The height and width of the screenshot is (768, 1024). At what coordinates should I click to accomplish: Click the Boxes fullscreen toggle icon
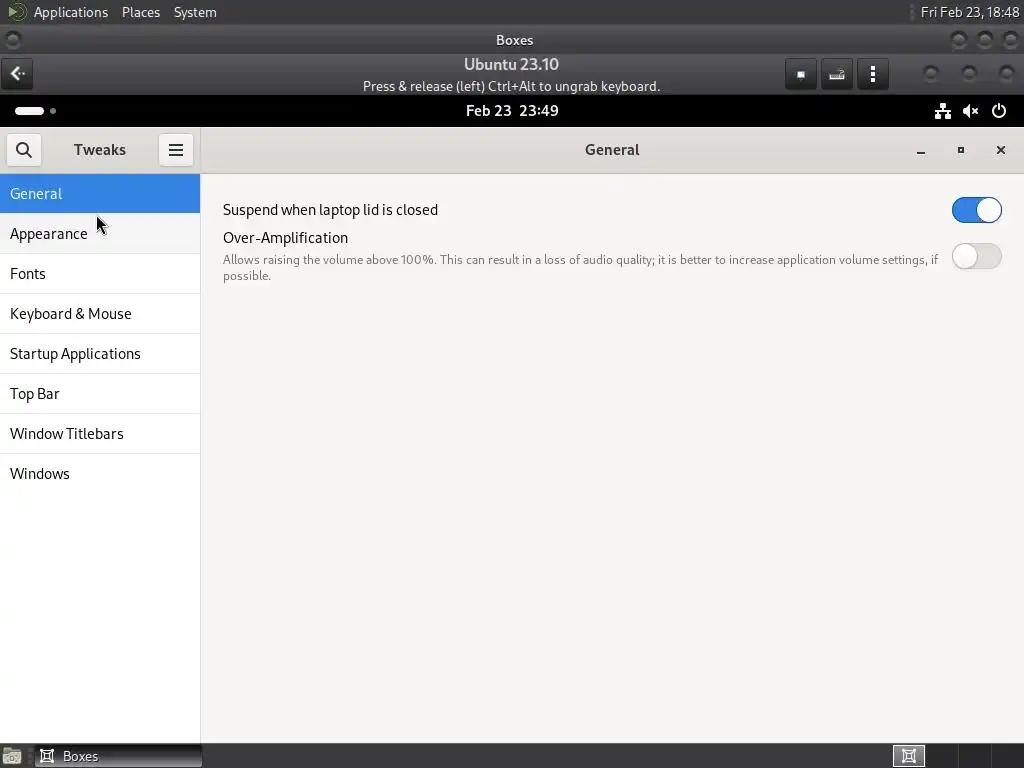(x=801, y=74)
